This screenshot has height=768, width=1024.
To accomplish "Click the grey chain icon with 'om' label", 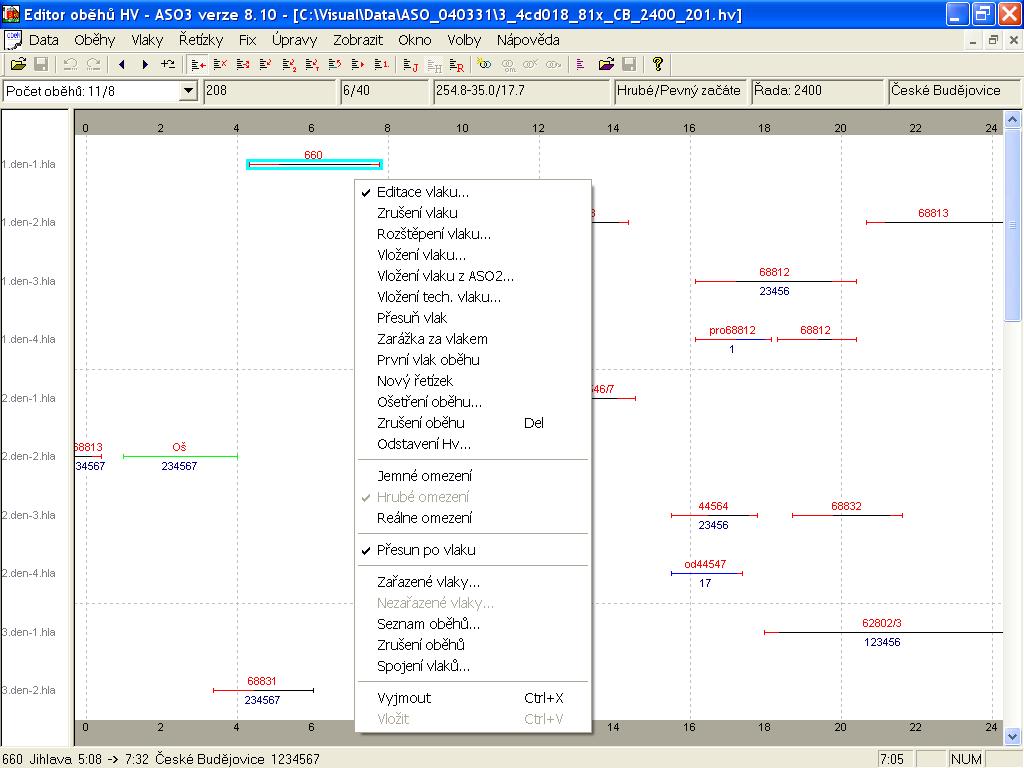I will [508, 64].
